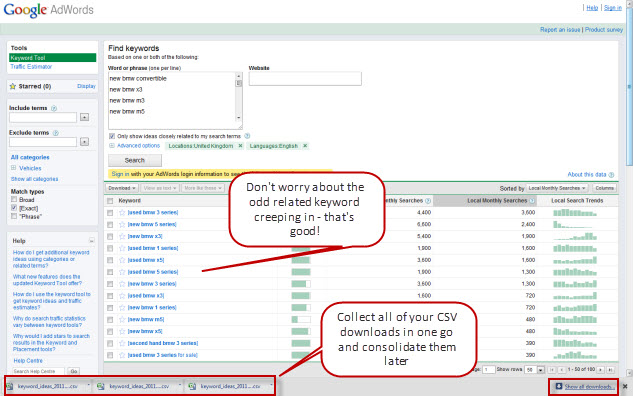Open the More like these dropdown

pos(203,188)
